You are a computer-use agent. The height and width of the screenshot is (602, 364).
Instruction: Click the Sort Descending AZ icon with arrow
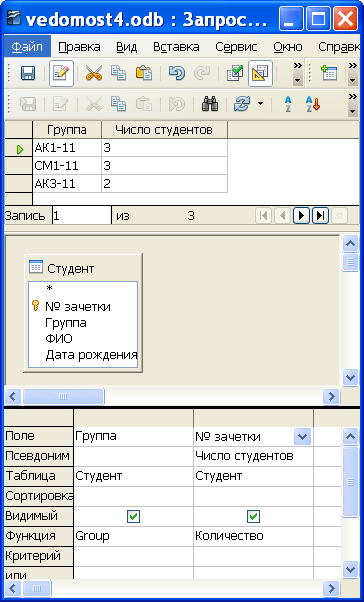[x=313, y=104]
